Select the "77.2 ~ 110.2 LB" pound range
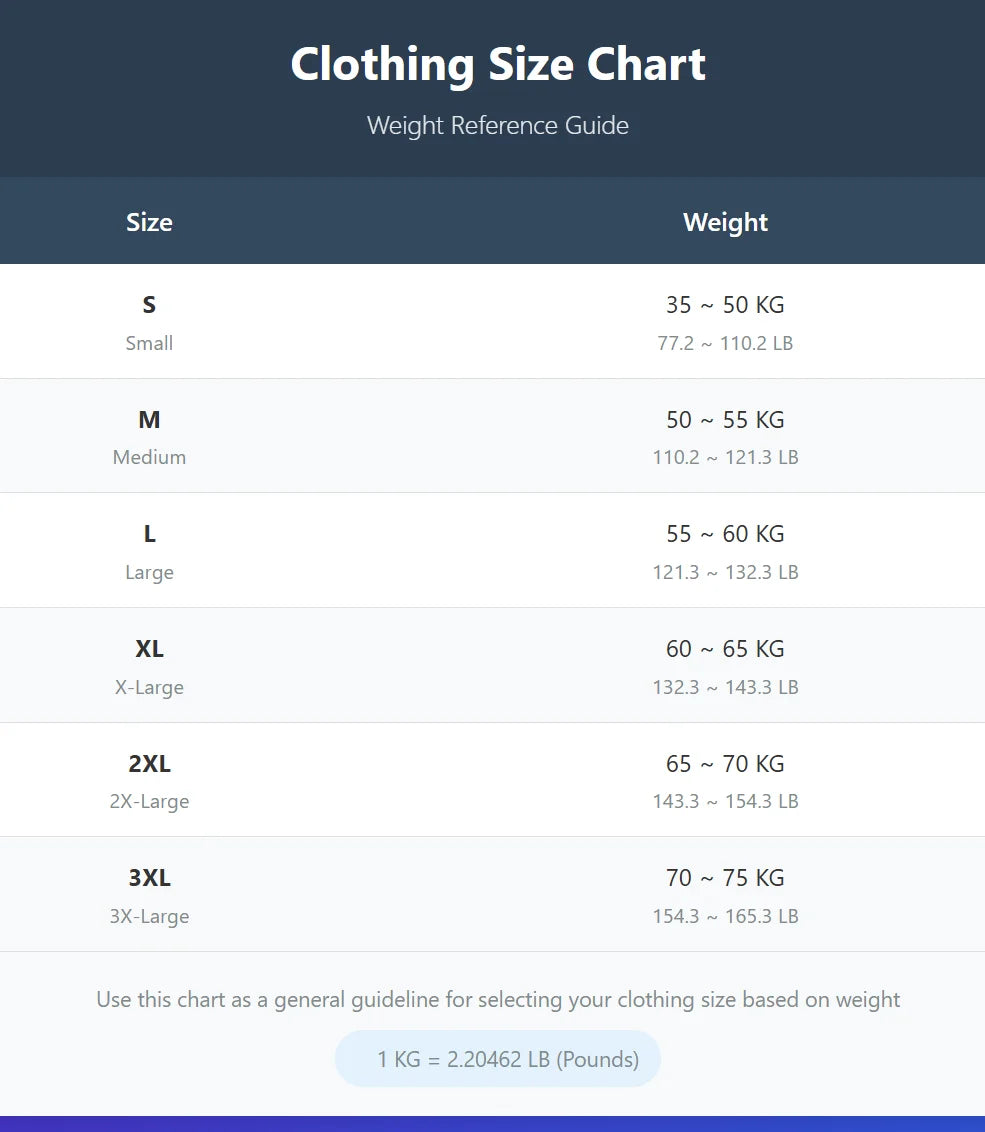985x1132 pixels. [725, 343]
